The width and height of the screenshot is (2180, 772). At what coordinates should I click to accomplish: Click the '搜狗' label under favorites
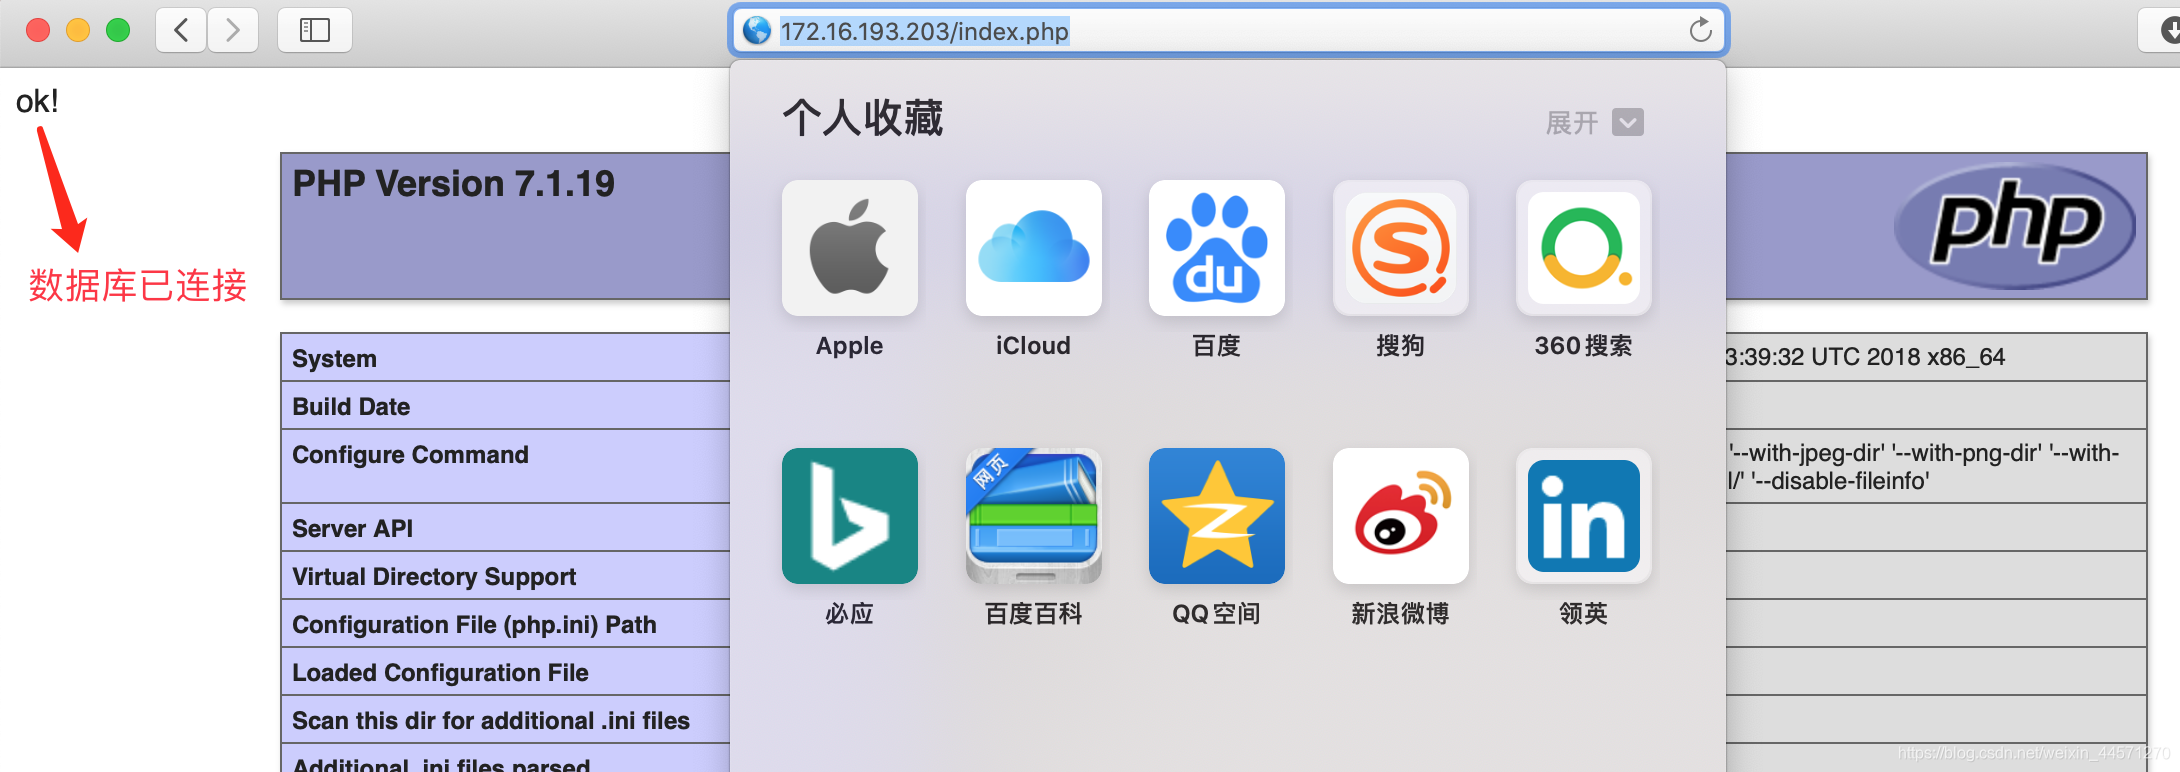(x=1400, y=346)
